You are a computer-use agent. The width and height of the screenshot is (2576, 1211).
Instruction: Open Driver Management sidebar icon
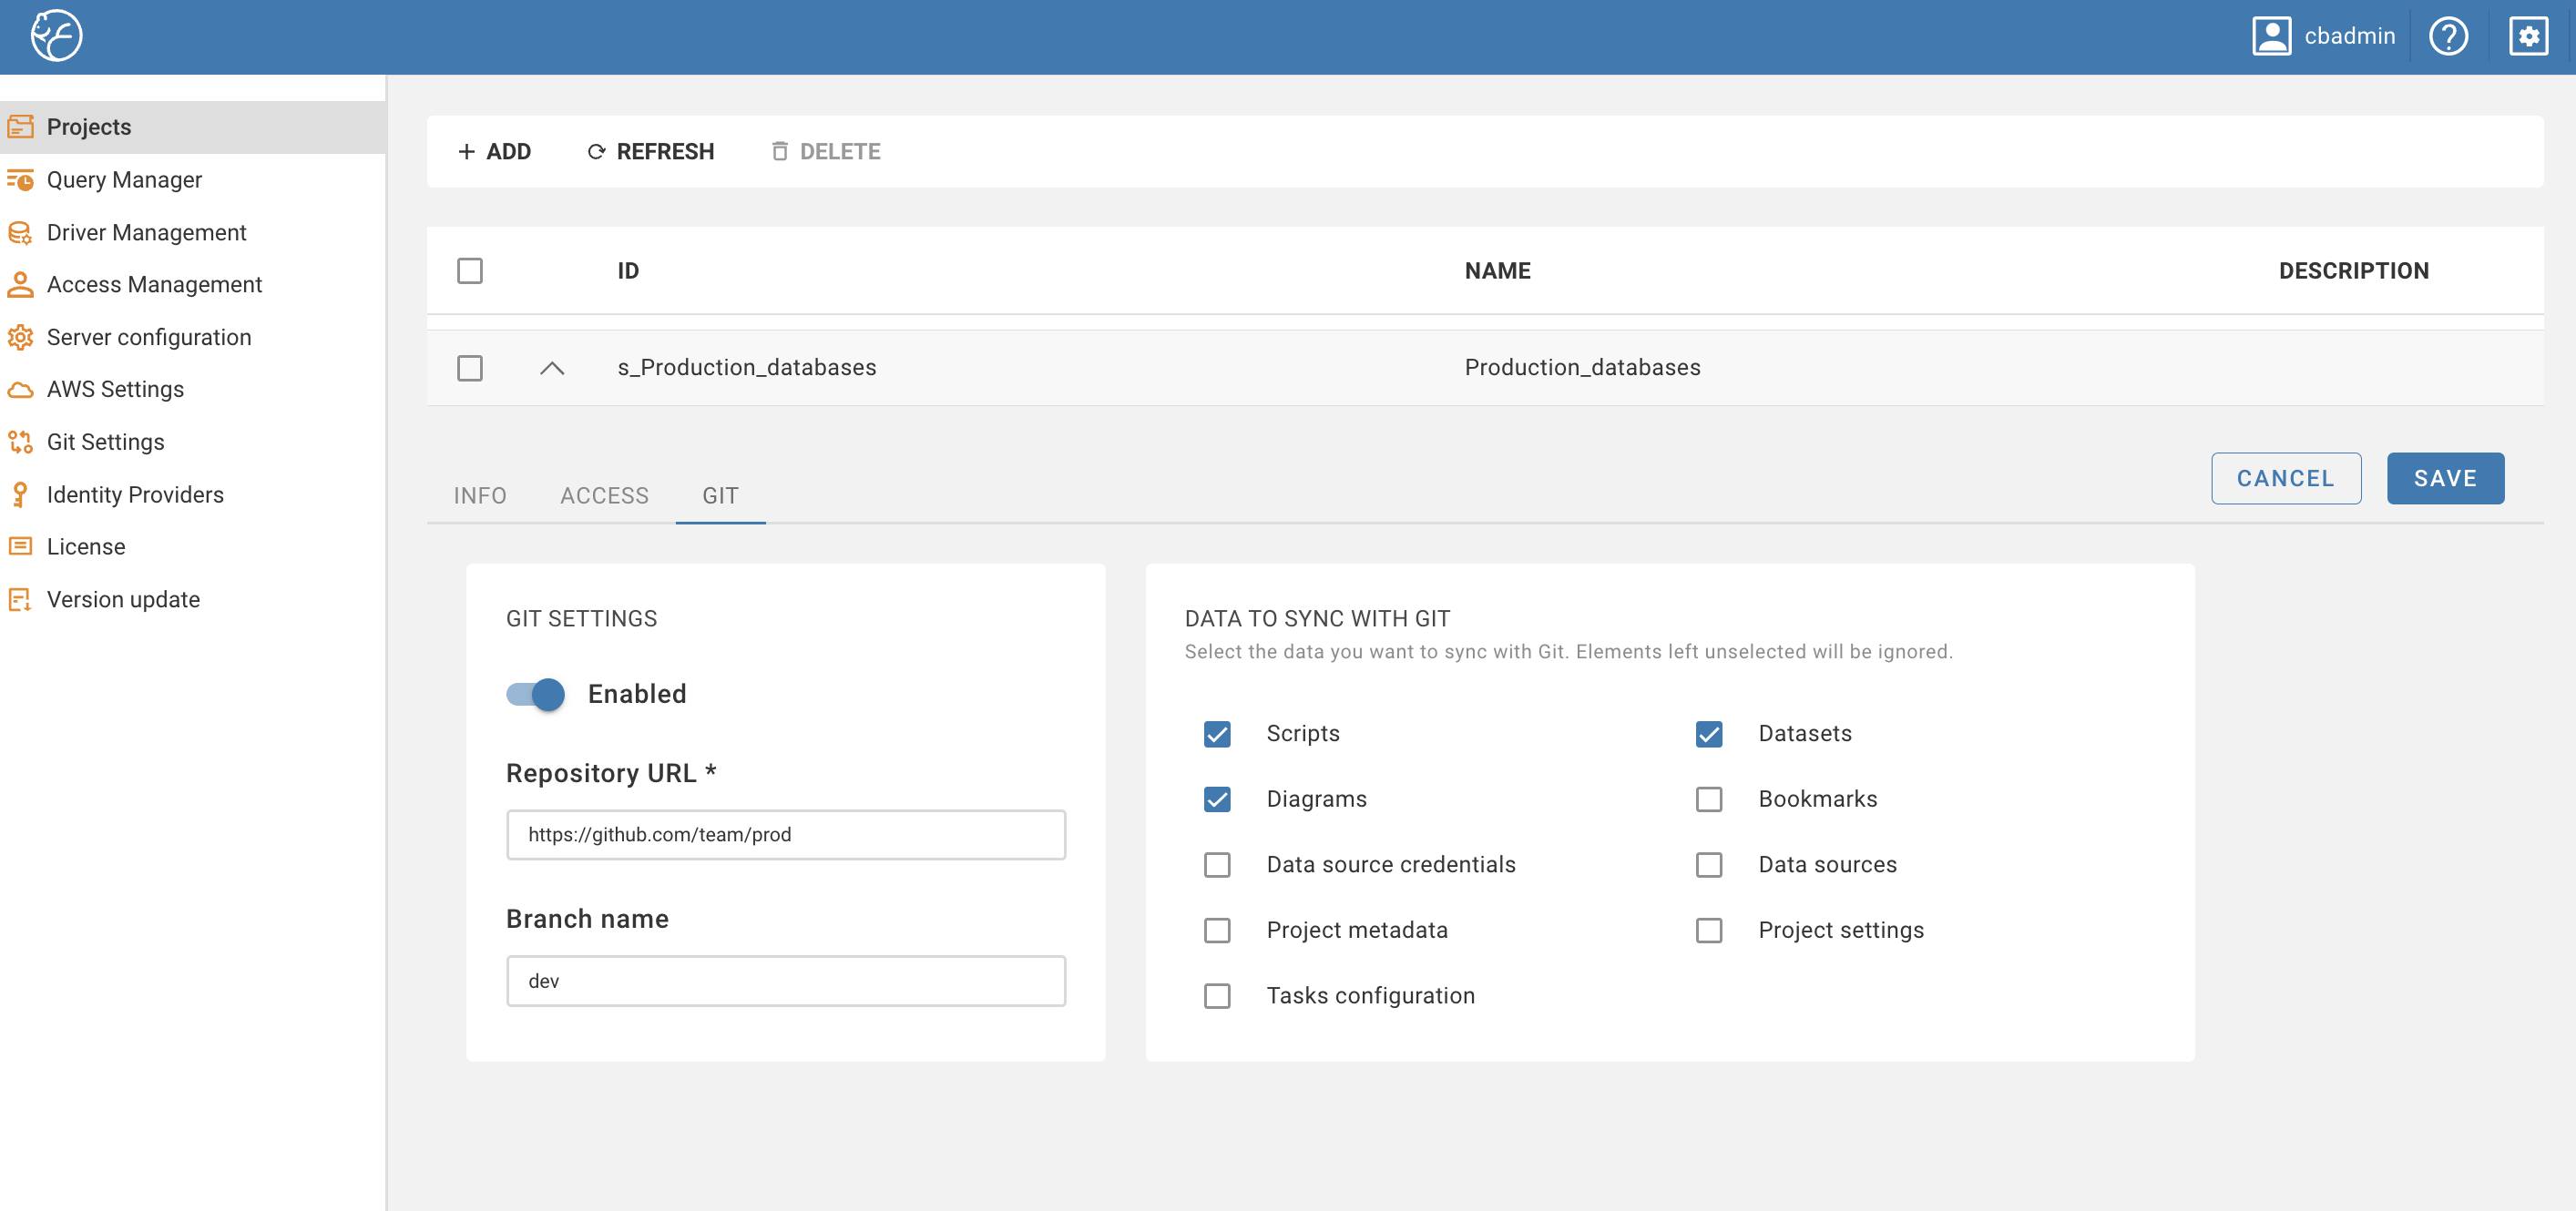pyautogui.click(x=20, y=232)
